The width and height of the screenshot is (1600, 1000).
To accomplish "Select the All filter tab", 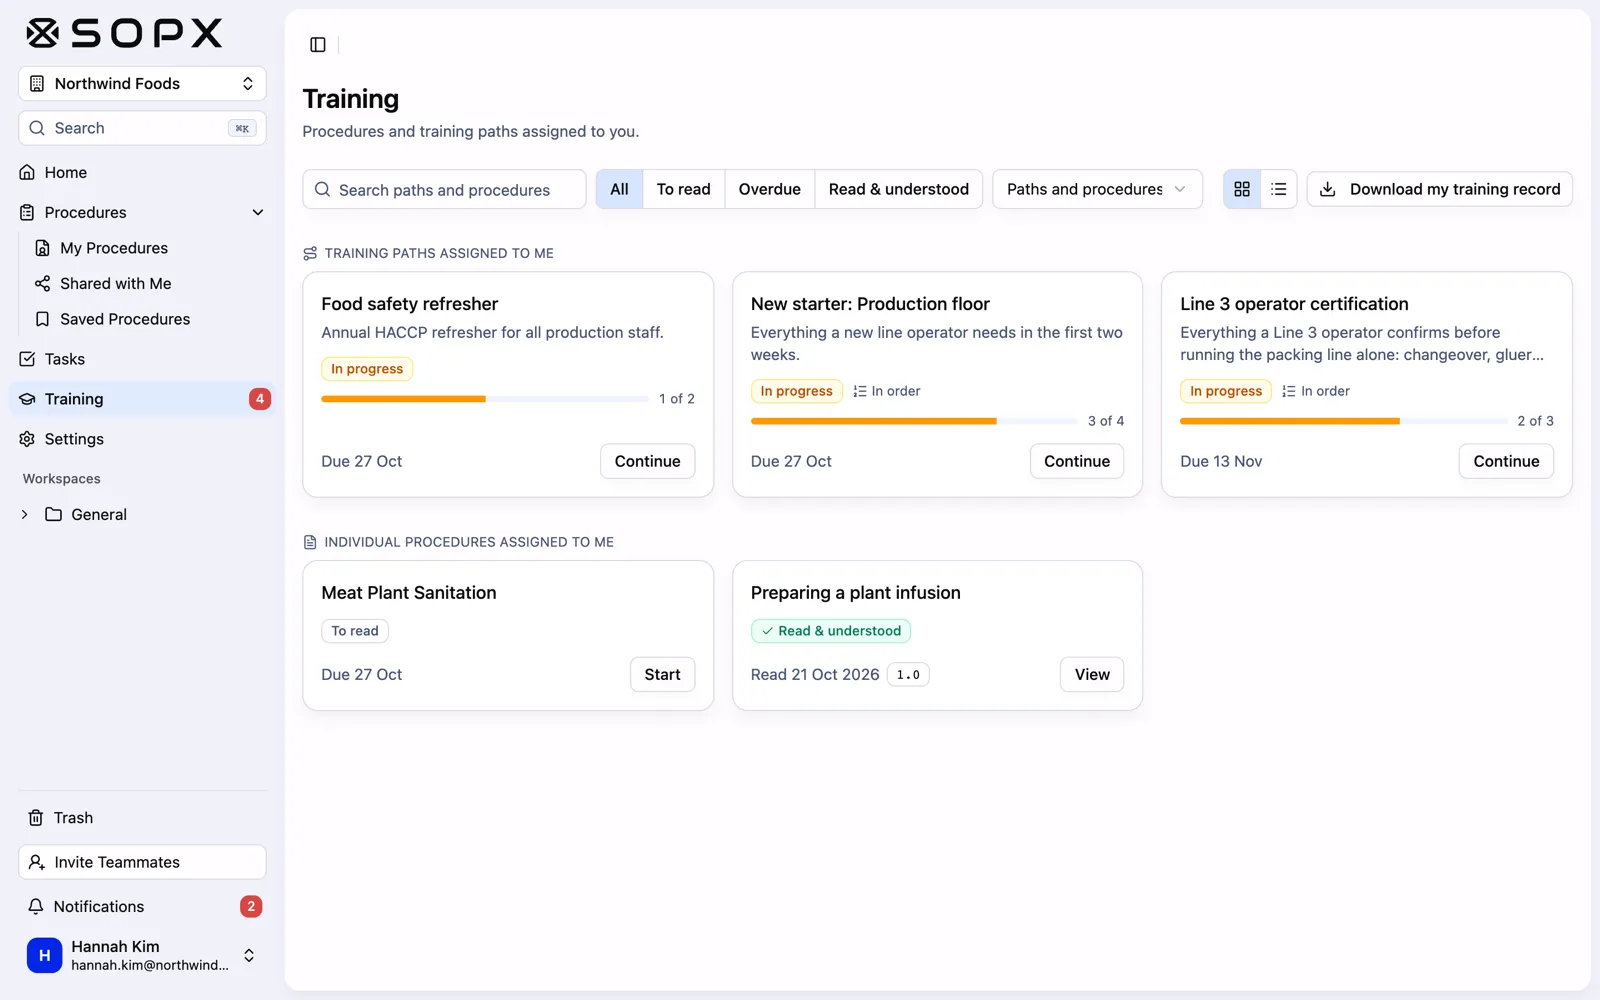I will click(x=619, y=189).
